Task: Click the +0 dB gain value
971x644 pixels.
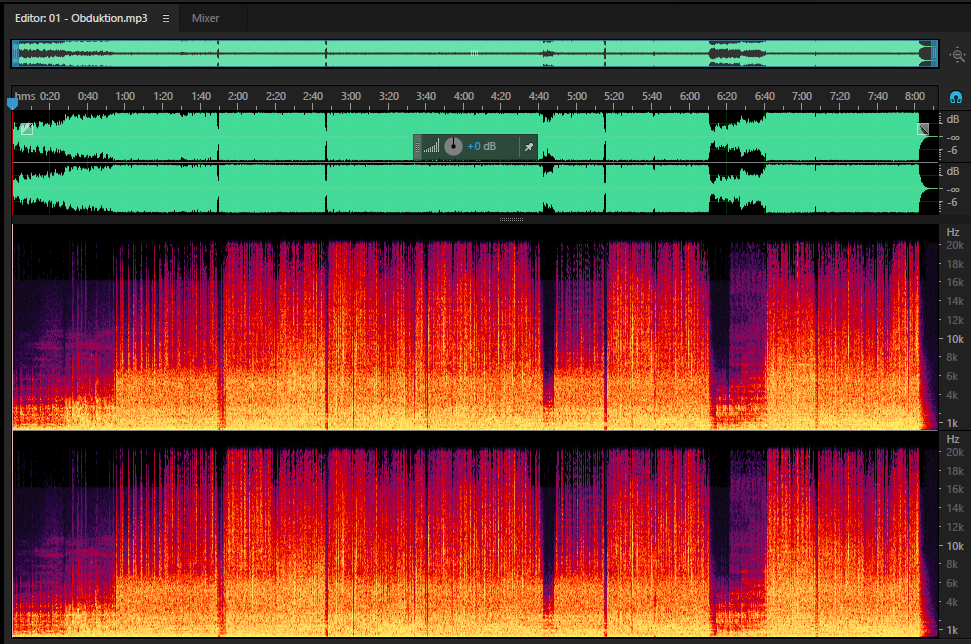Action: point(481,146)
